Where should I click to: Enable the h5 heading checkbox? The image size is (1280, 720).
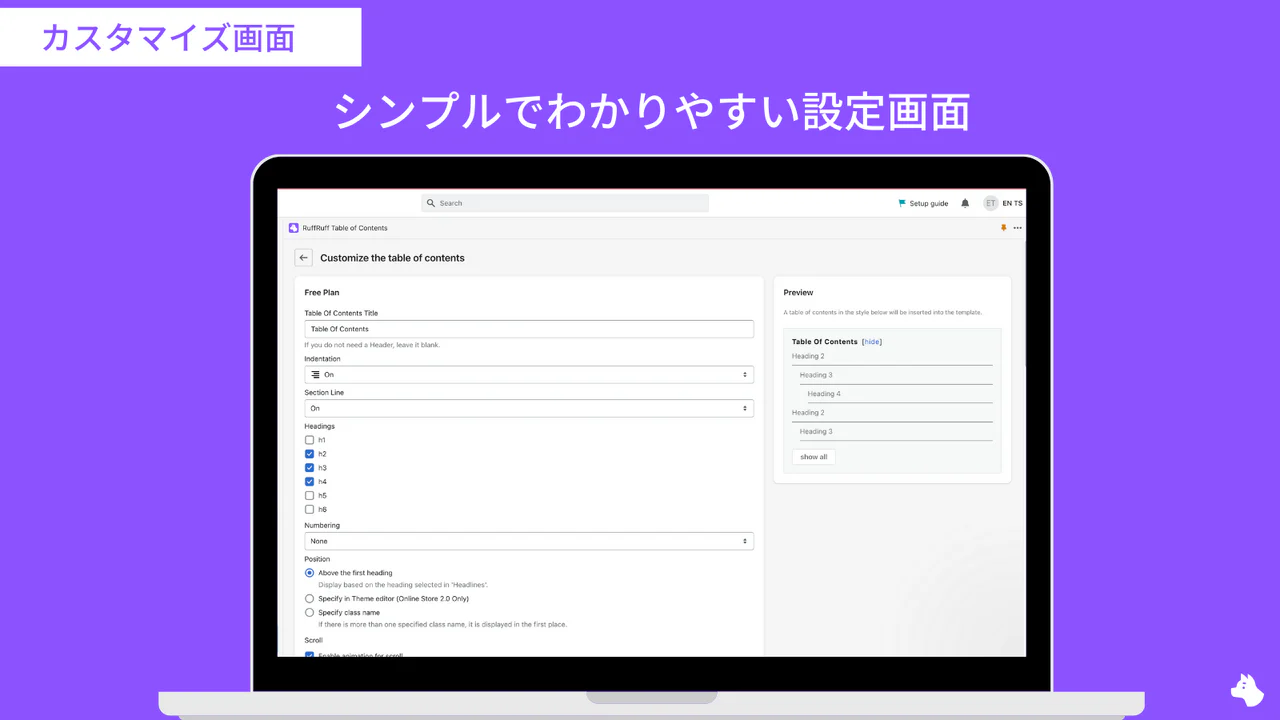[310, 496]
